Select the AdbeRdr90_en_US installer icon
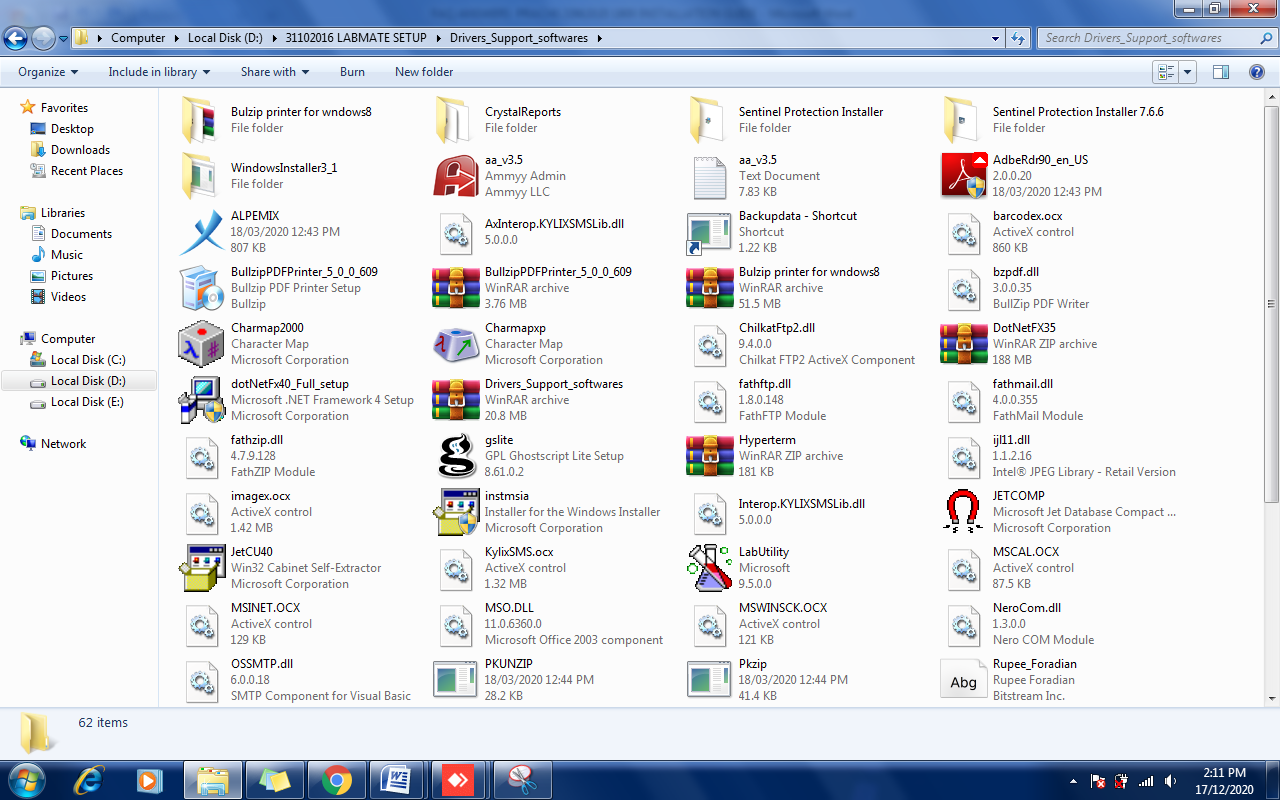 click(x=964, y=176)
